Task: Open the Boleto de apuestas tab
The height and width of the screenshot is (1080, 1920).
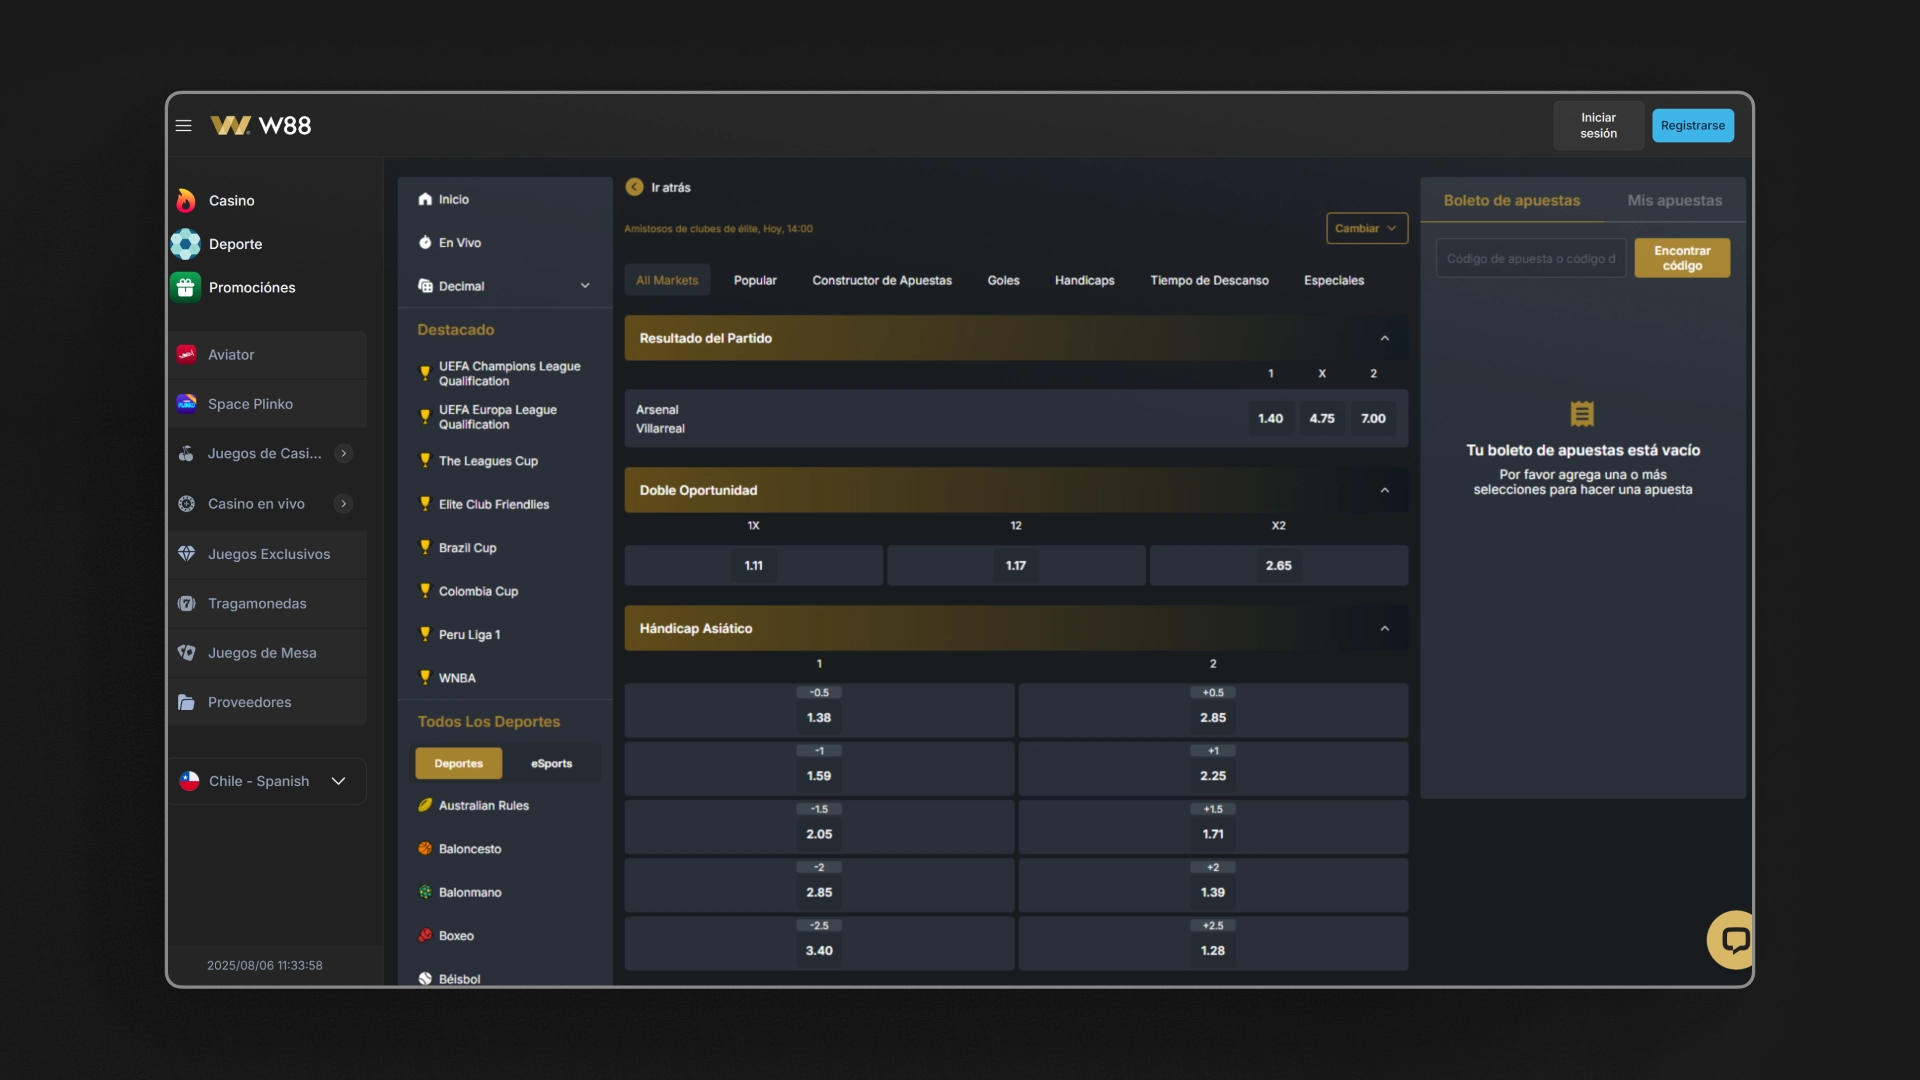Action: click(x=1511, y=201)
